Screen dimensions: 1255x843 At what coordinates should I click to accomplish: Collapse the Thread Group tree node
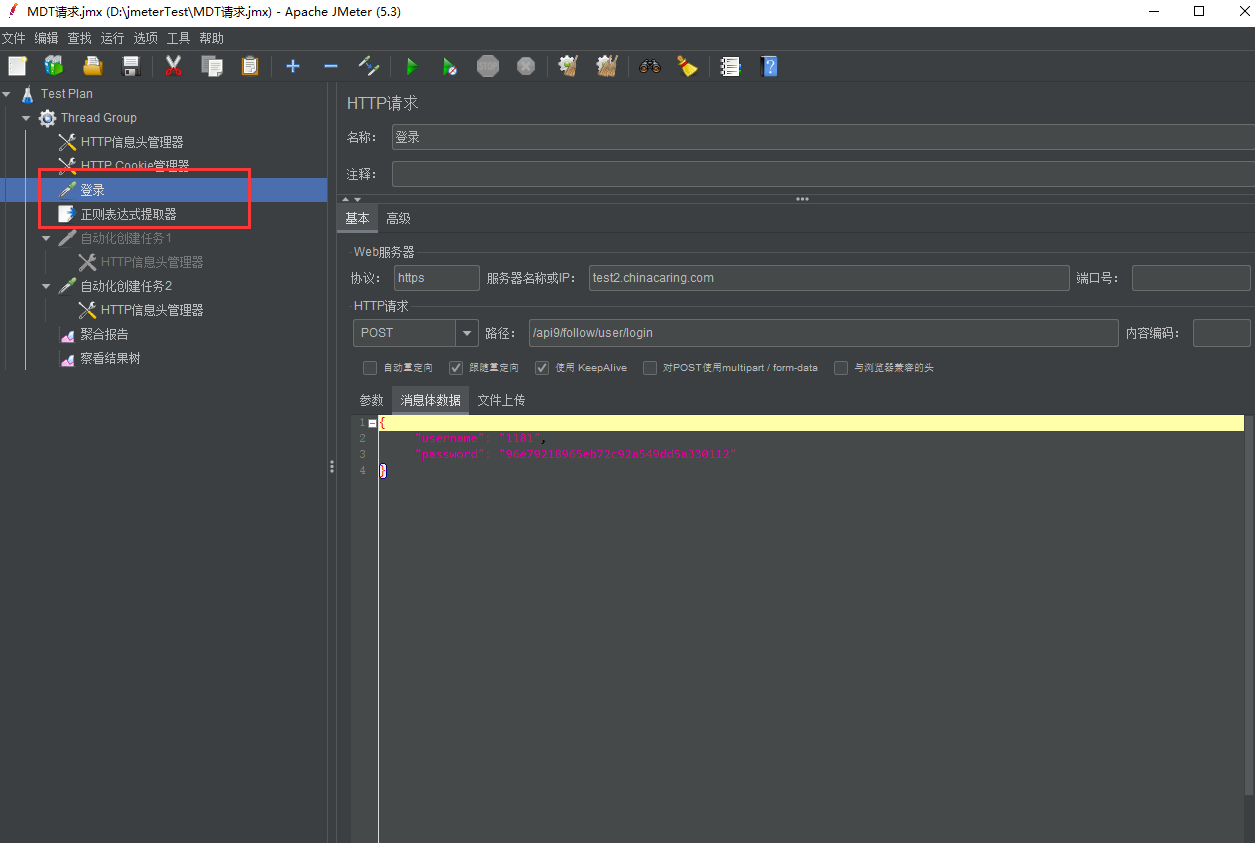point(26,118)
